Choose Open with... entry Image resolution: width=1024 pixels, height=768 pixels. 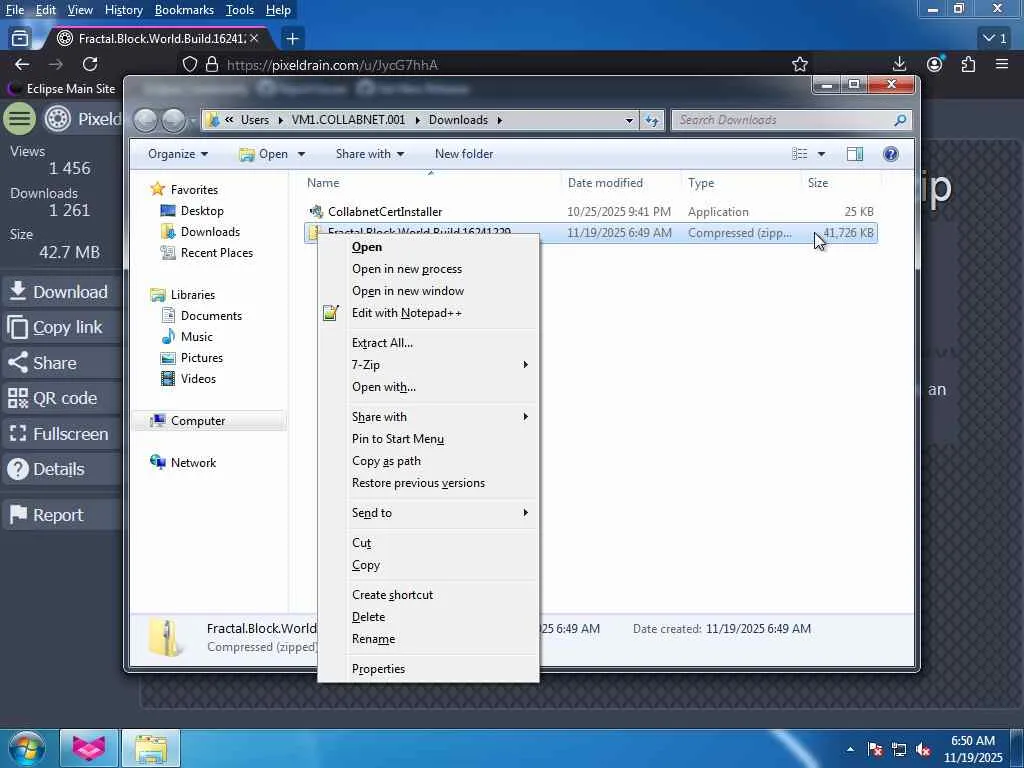click(383, 387)
